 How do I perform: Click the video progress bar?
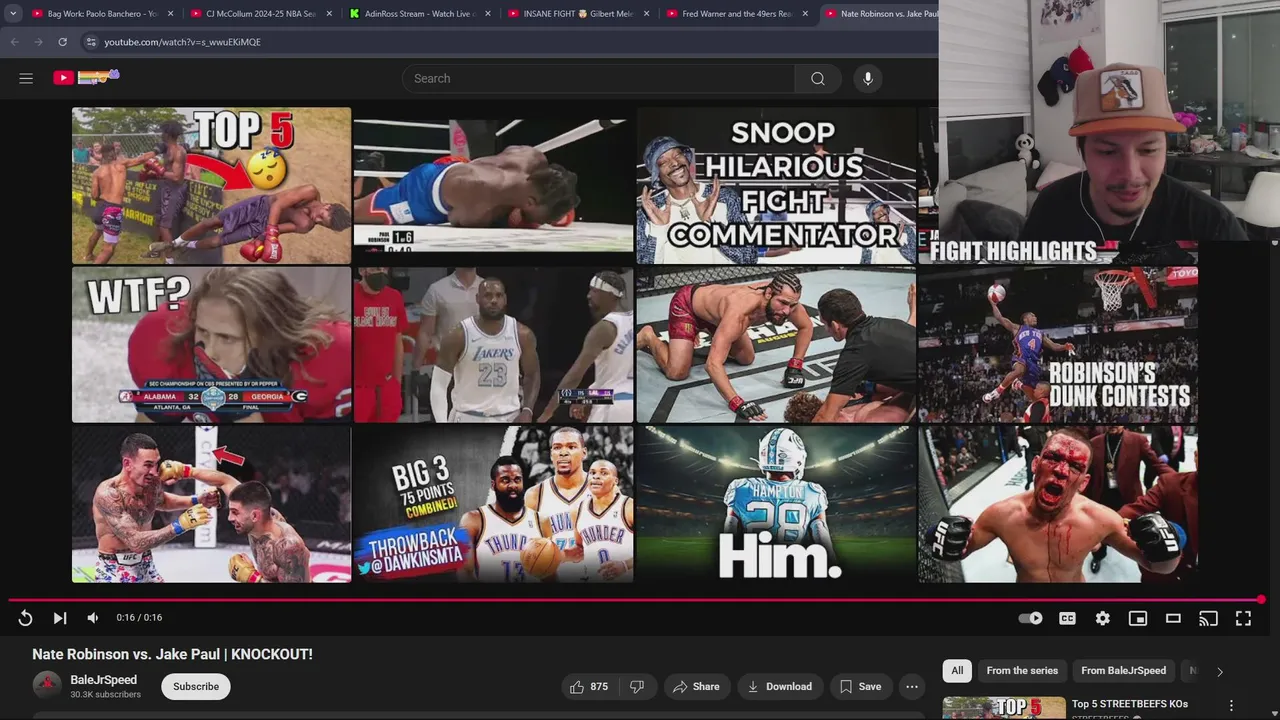point(635,600)
